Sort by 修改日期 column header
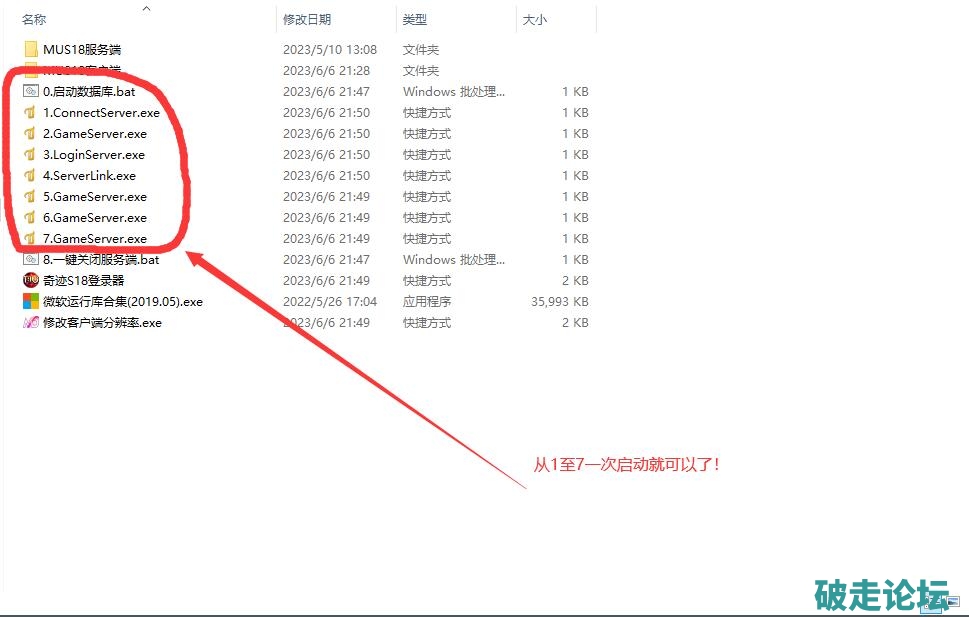 pos(307,19)
